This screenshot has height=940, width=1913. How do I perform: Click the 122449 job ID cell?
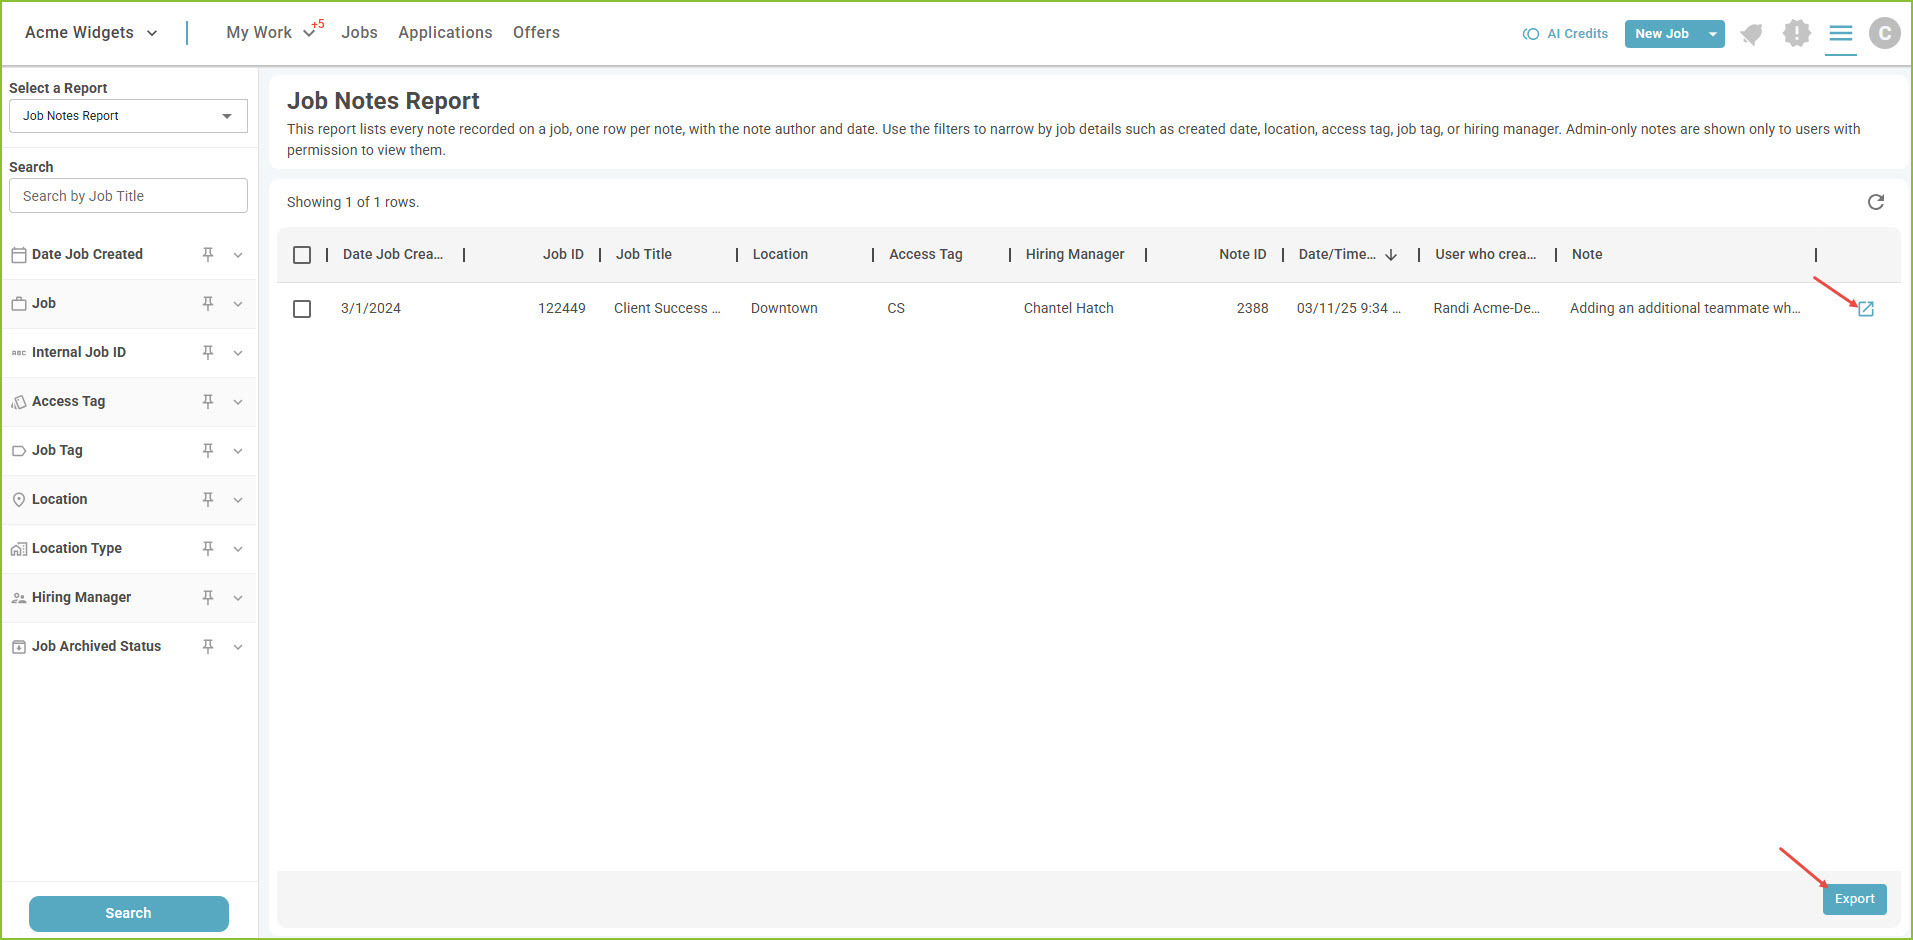pyautogui.click(x=562, y=308)
